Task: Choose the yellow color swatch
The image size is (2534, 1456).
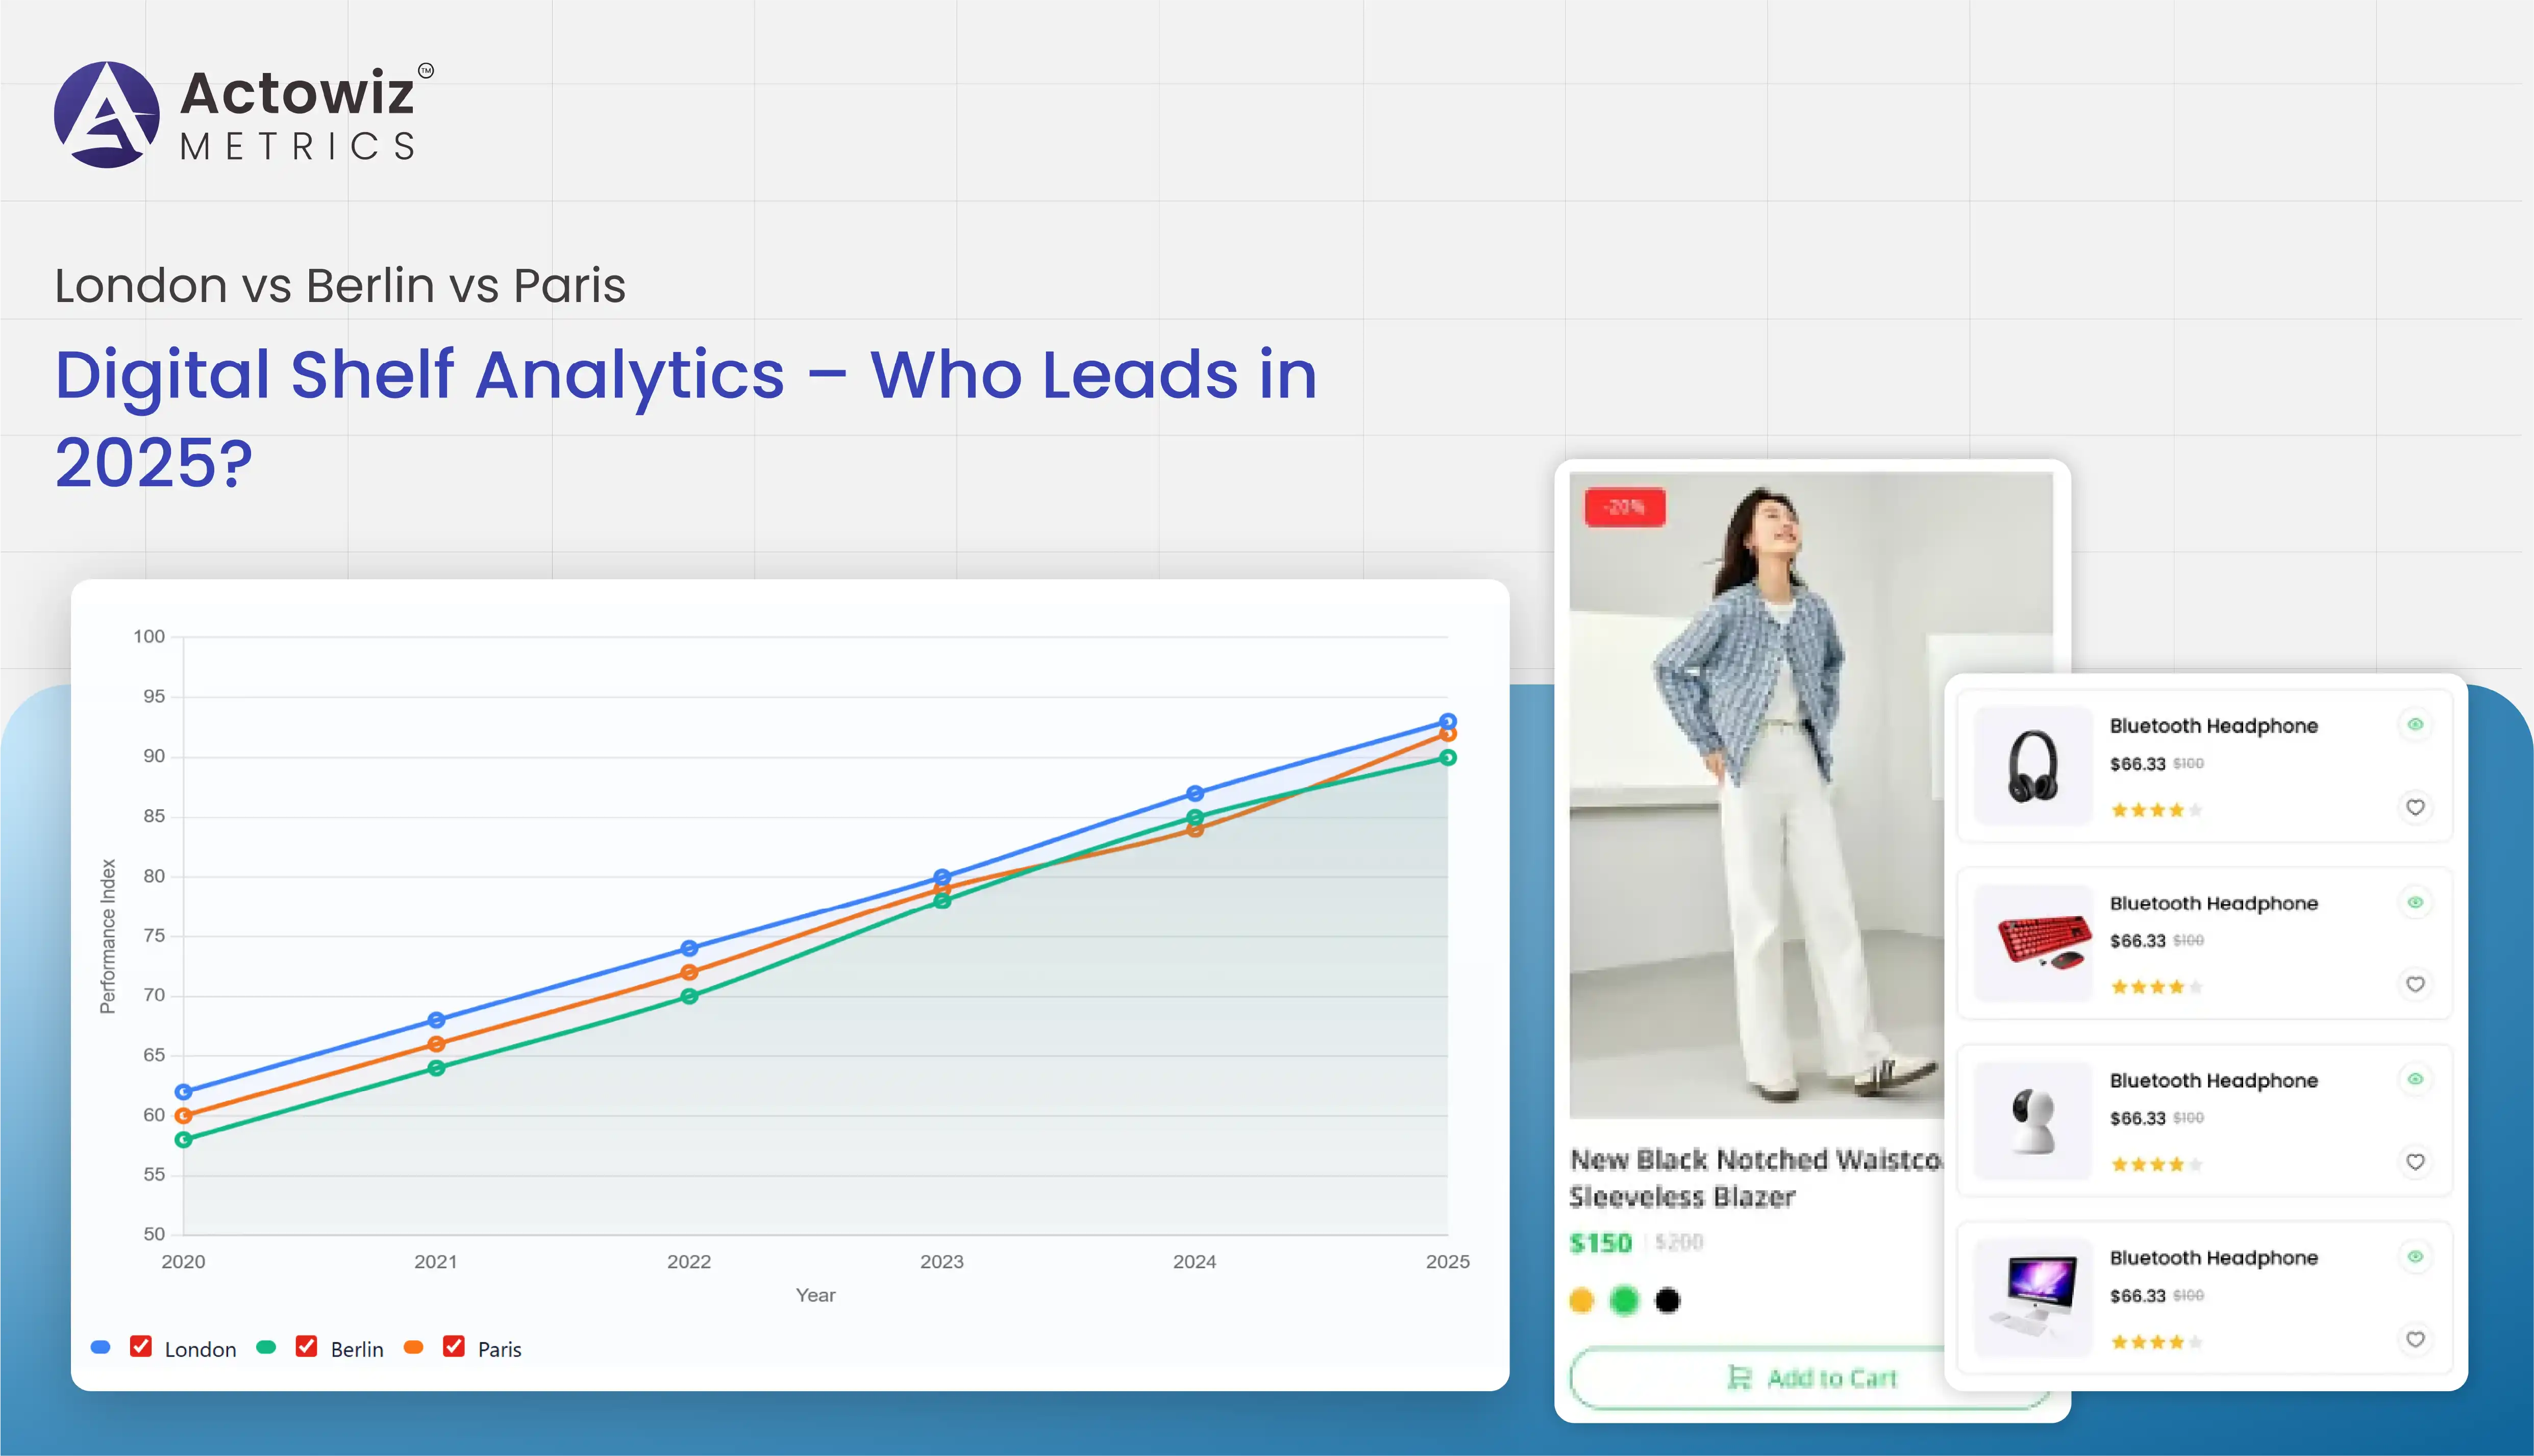Action: click(x=1581, y=1300)
